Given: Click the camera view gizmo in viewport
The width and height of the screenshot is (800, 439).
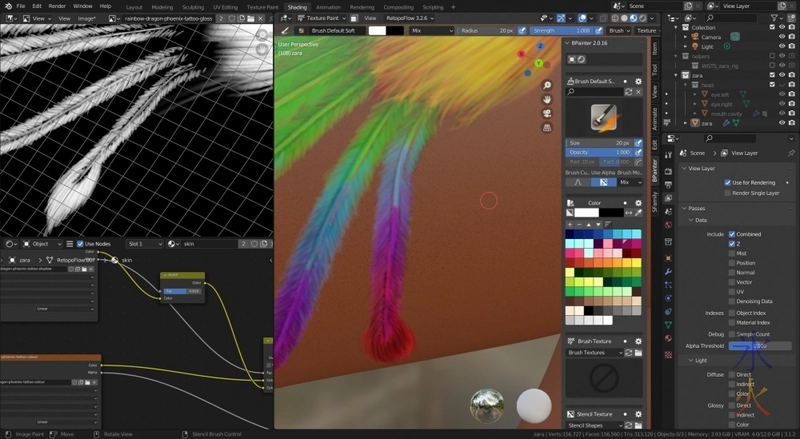Looking at the screenshot, I should (548, 114).
